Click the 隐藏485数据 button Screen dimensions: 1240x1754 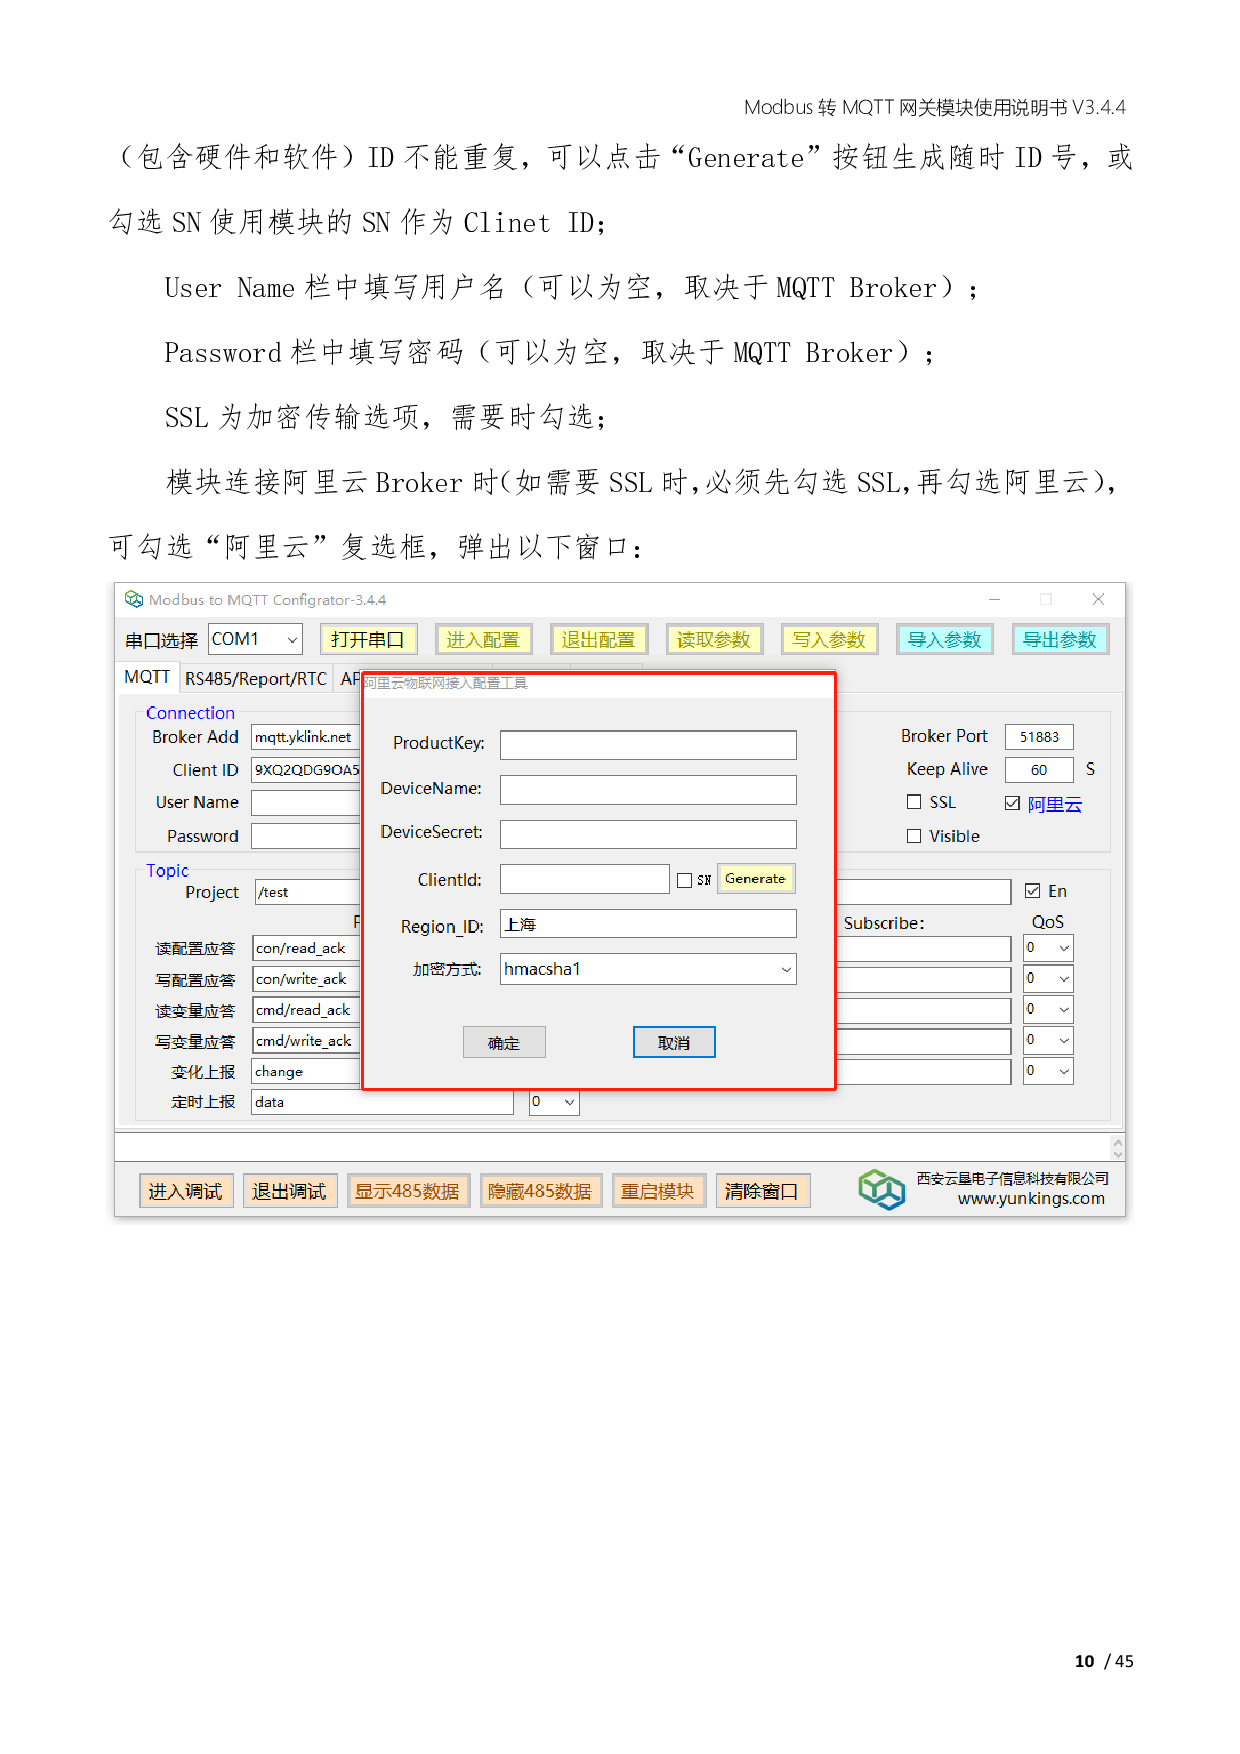[541, 1191]
